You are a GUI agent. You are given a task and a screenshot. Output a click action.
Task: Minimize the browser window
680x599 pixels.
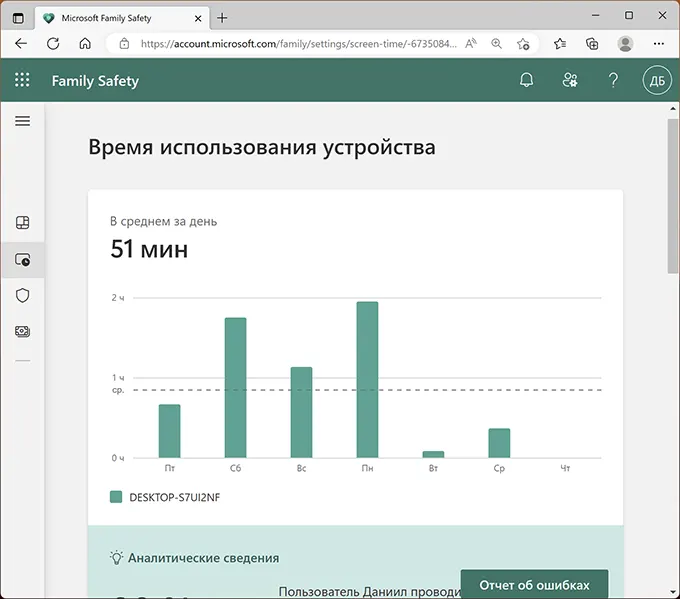[596, 15]
